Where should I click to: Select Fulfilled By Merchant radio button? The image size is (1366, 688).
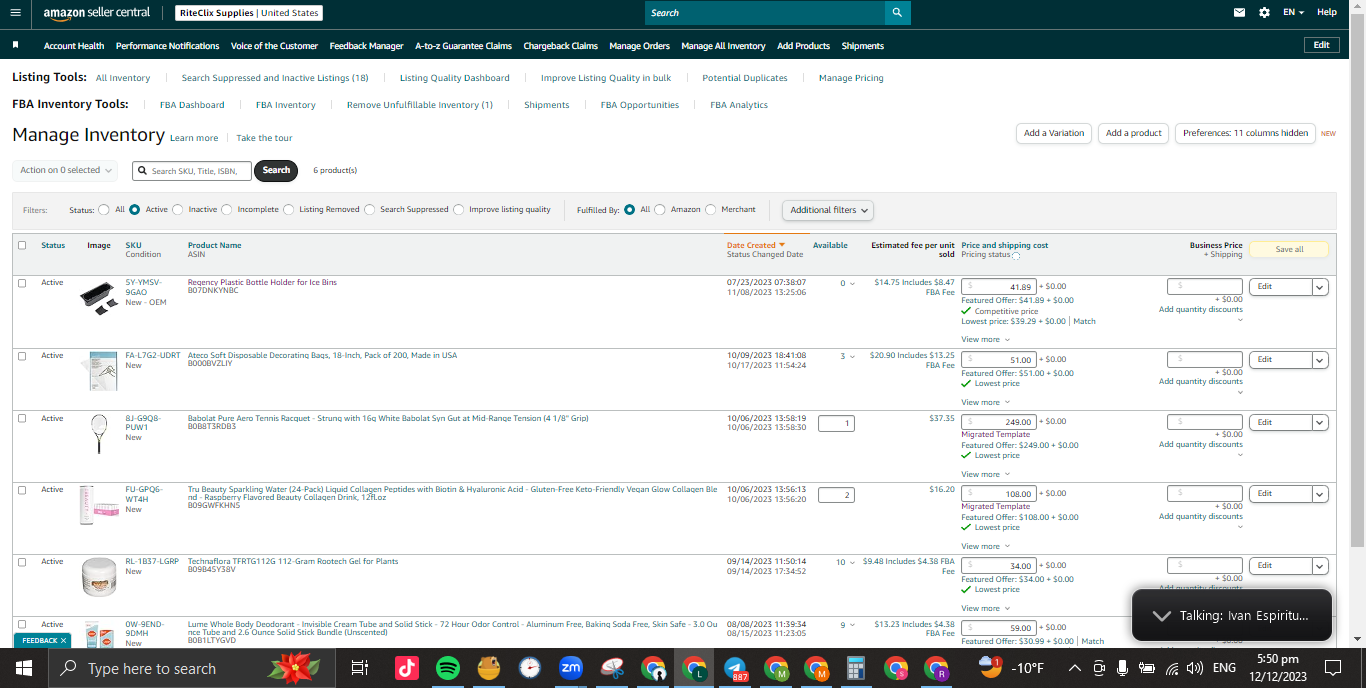711,210
